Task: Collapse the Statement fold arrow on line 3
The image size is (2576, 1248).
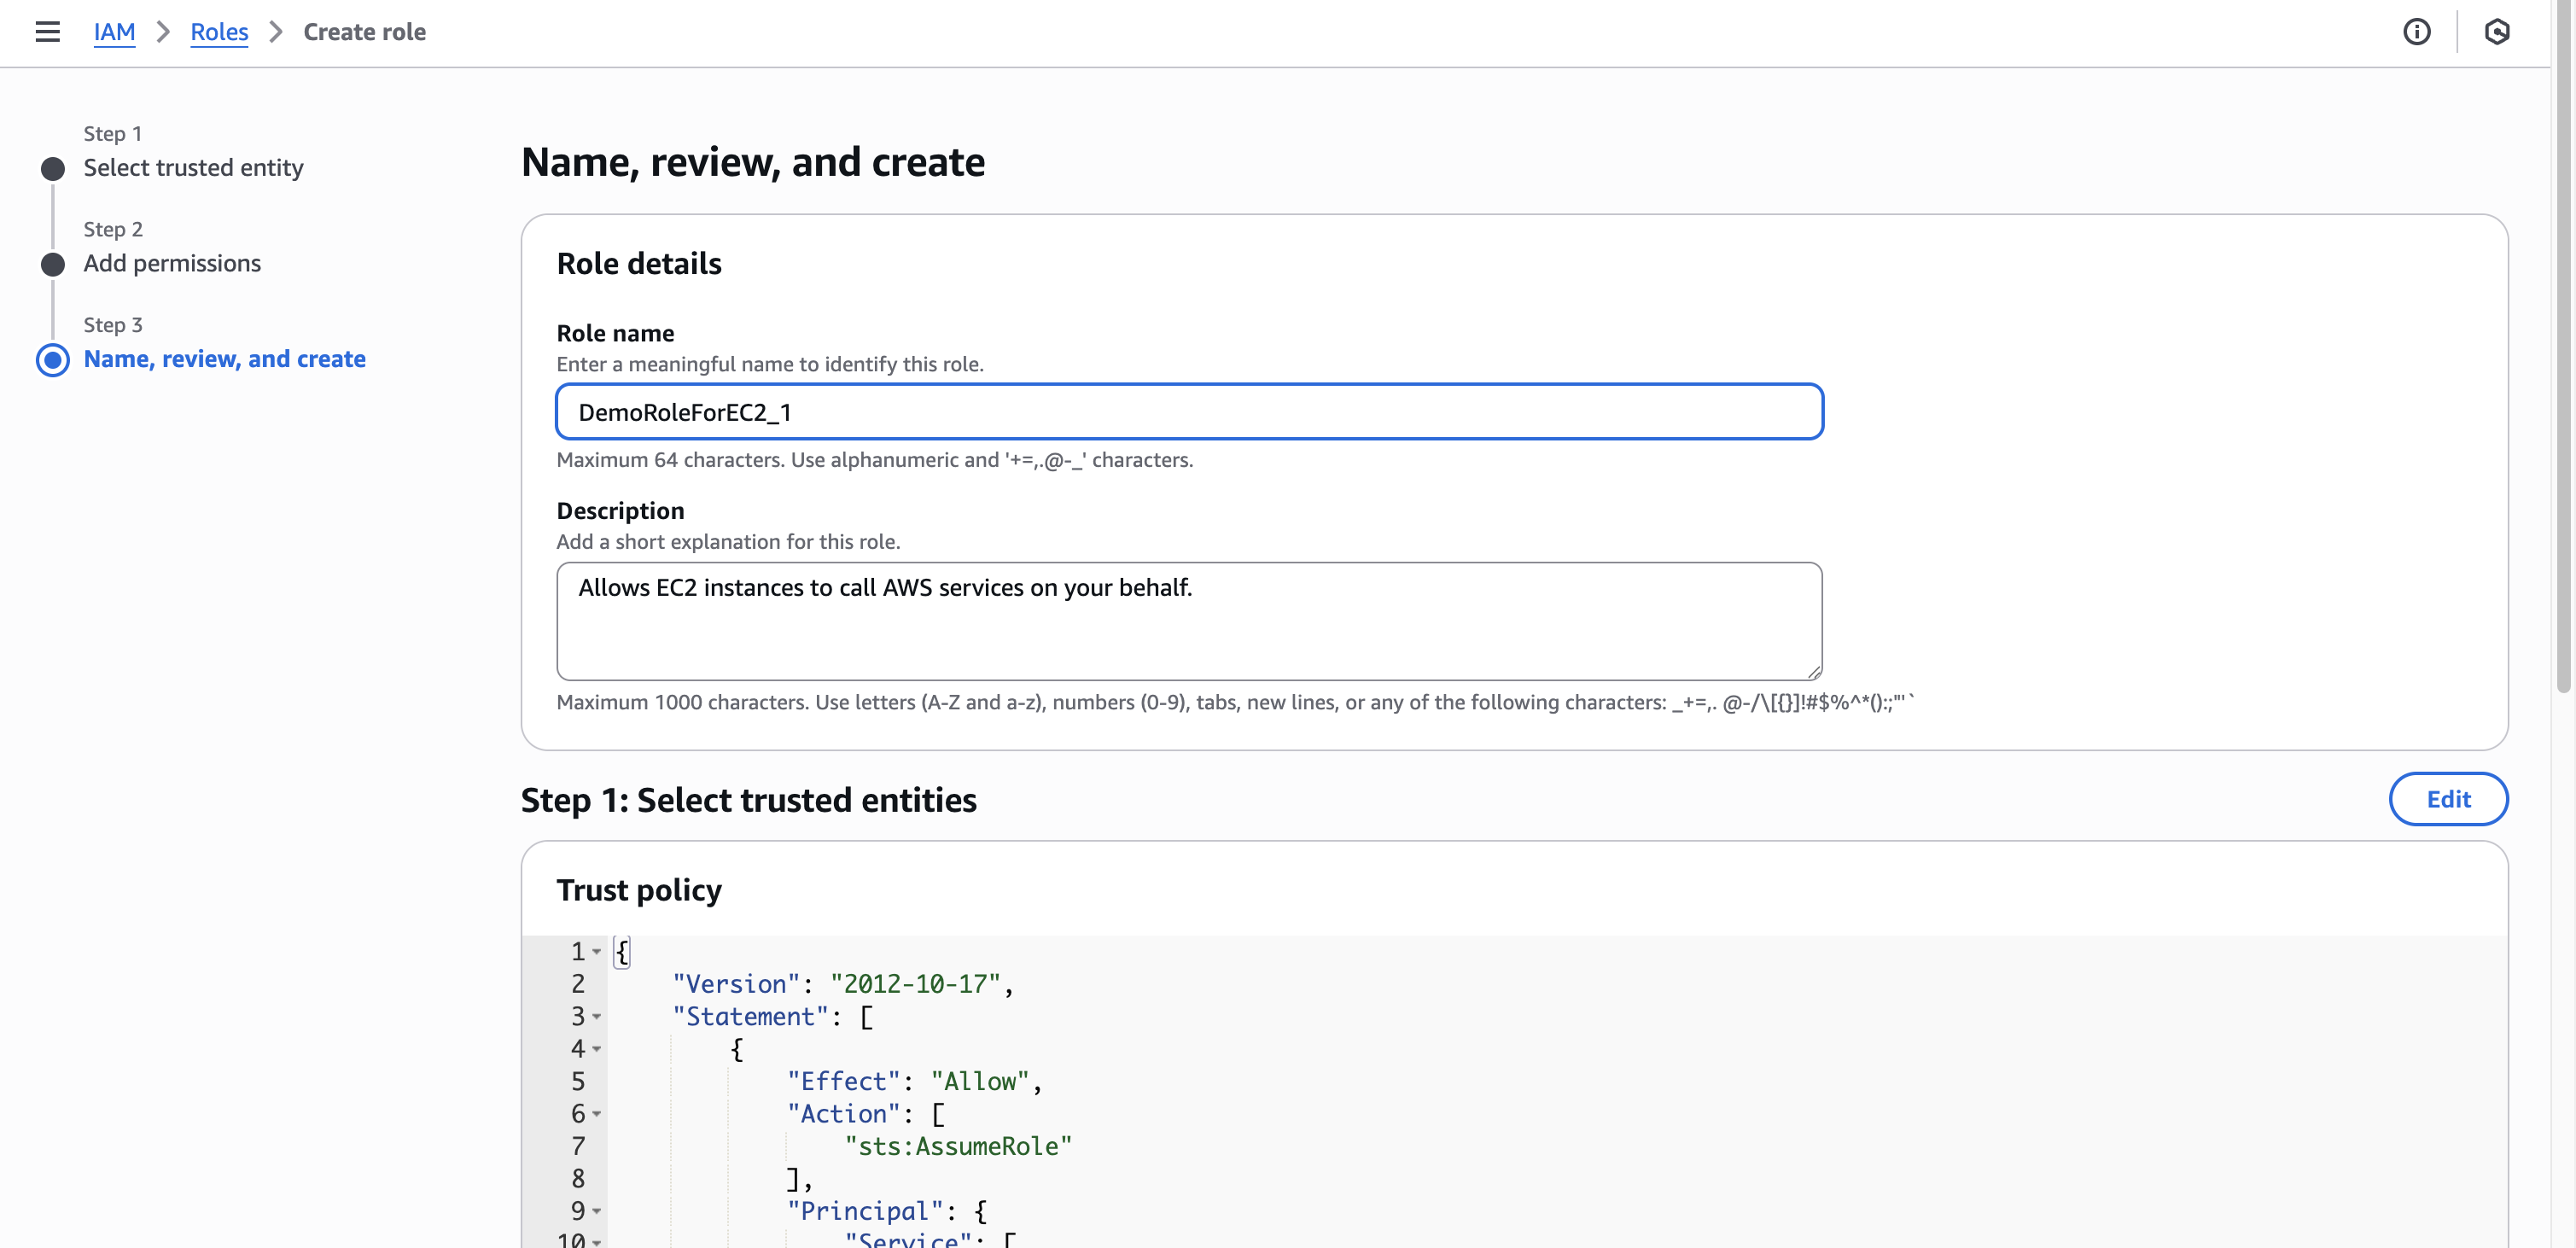Action: (x=597, y=1017)
